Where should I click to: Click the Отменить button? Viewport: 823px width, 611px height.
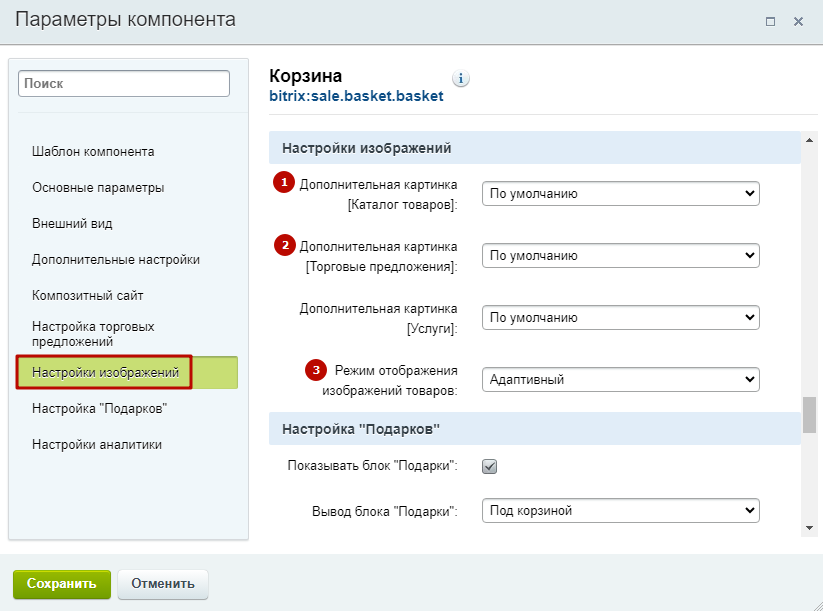click(163, 584)
